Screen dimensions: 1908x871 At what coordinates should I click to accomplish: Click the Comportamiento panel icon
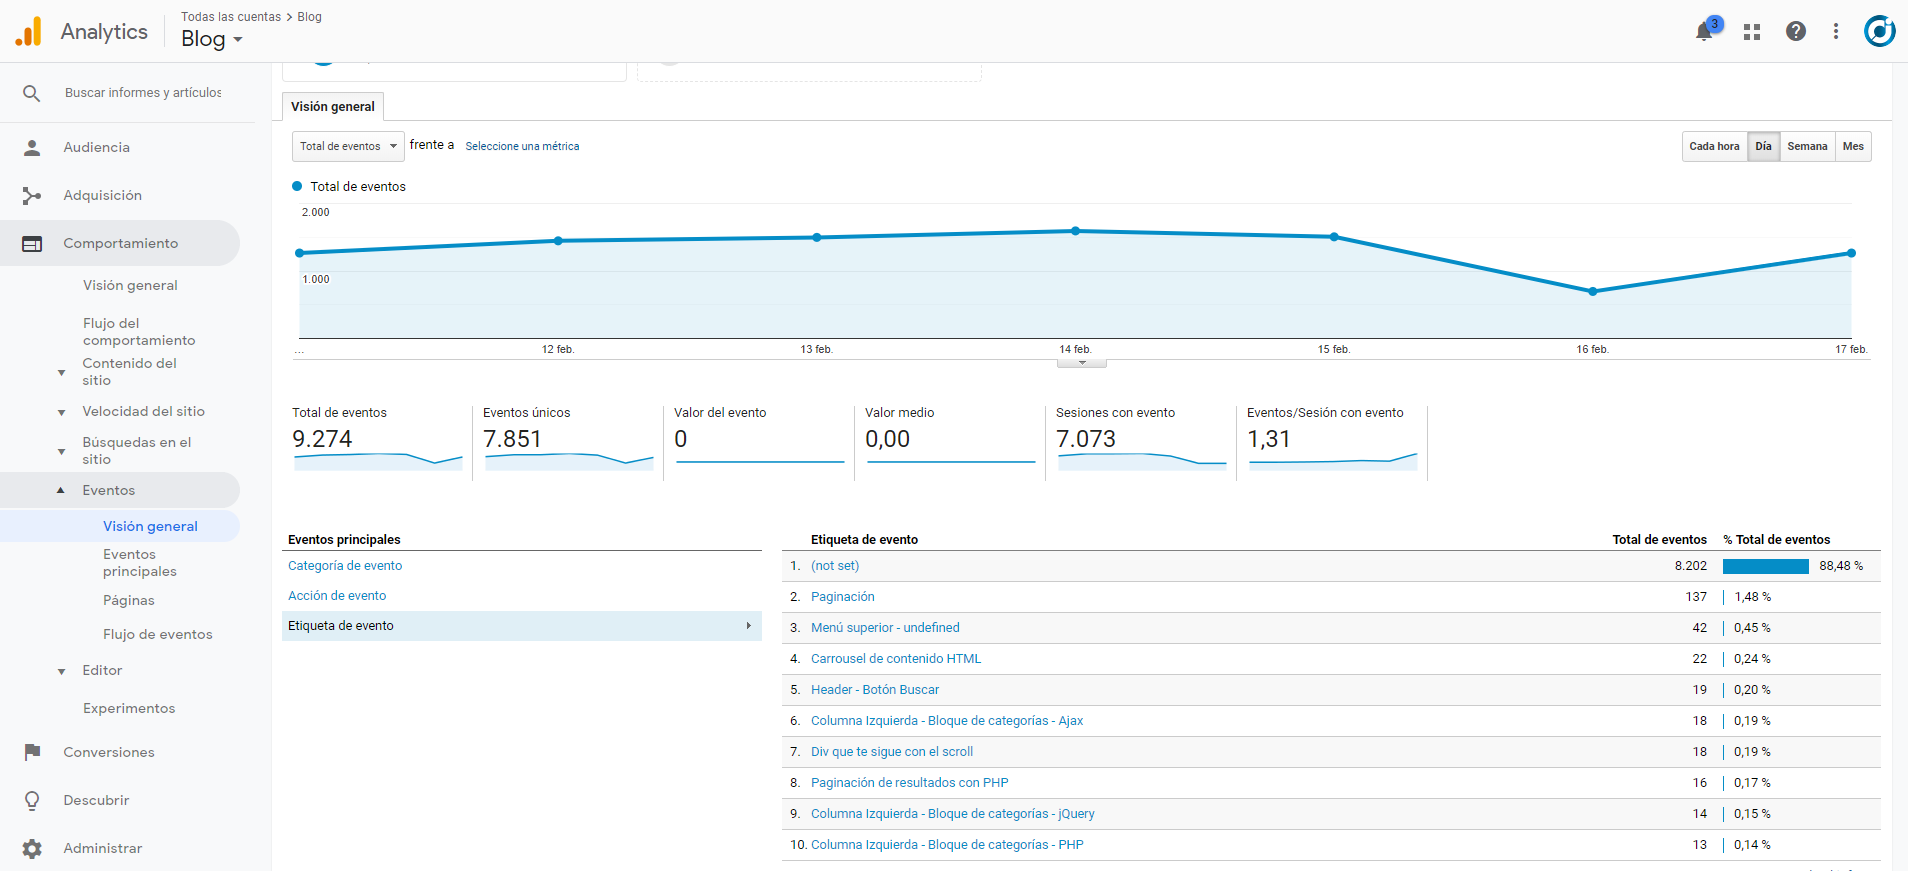pyautogui.click(x=32, y=244)
